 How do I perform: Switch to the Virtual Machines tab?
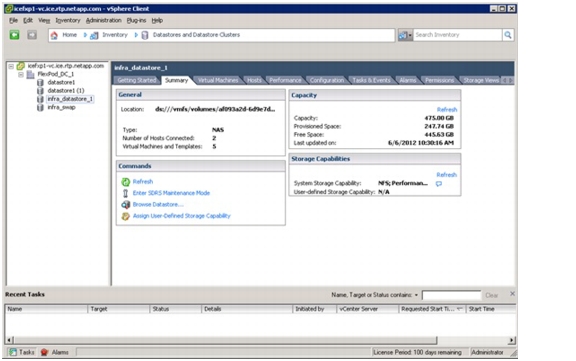pos(218,80)
